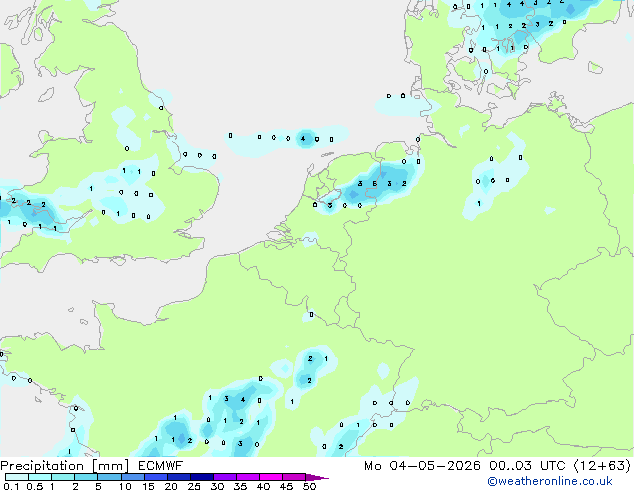This screenshot has height=490, width=634.
Task: Click the '30' legend scale label
Action: (x=218, y=486)
